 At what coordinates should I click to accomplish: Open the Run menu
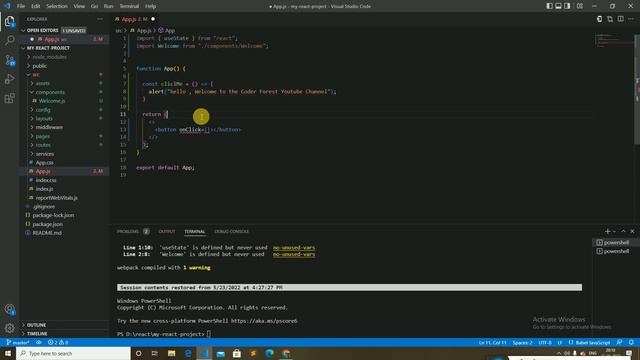[109, 6]
